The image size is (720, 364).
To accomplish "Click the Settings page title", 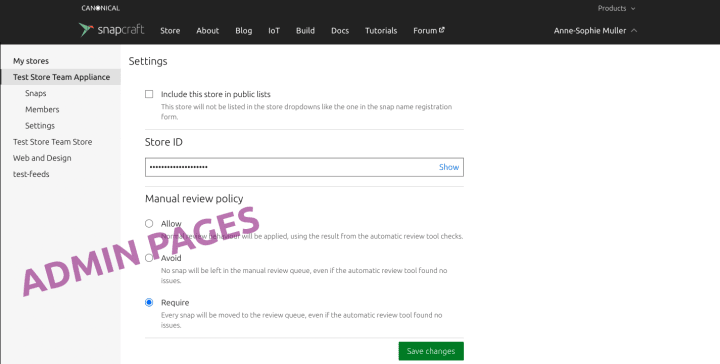I will (148, 61).
